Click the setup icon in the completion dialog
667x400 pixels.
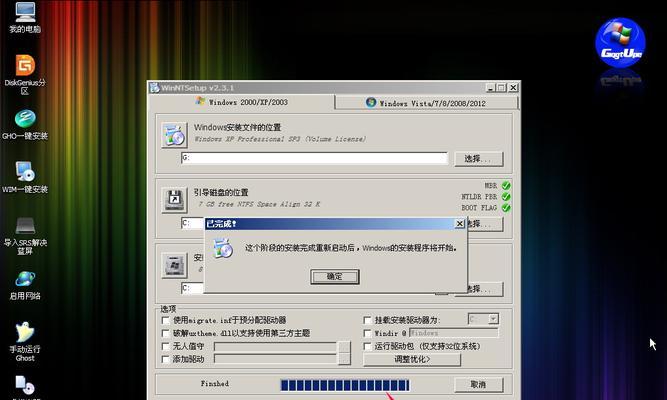[223, 248]
